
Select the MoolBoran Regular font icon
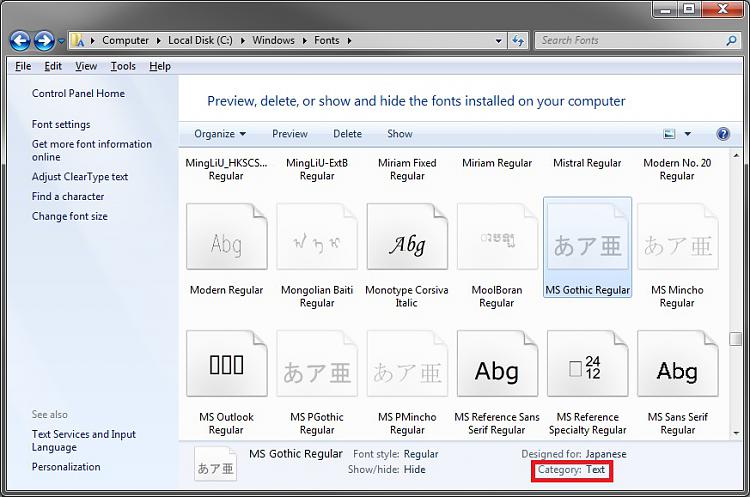(497, 237)
